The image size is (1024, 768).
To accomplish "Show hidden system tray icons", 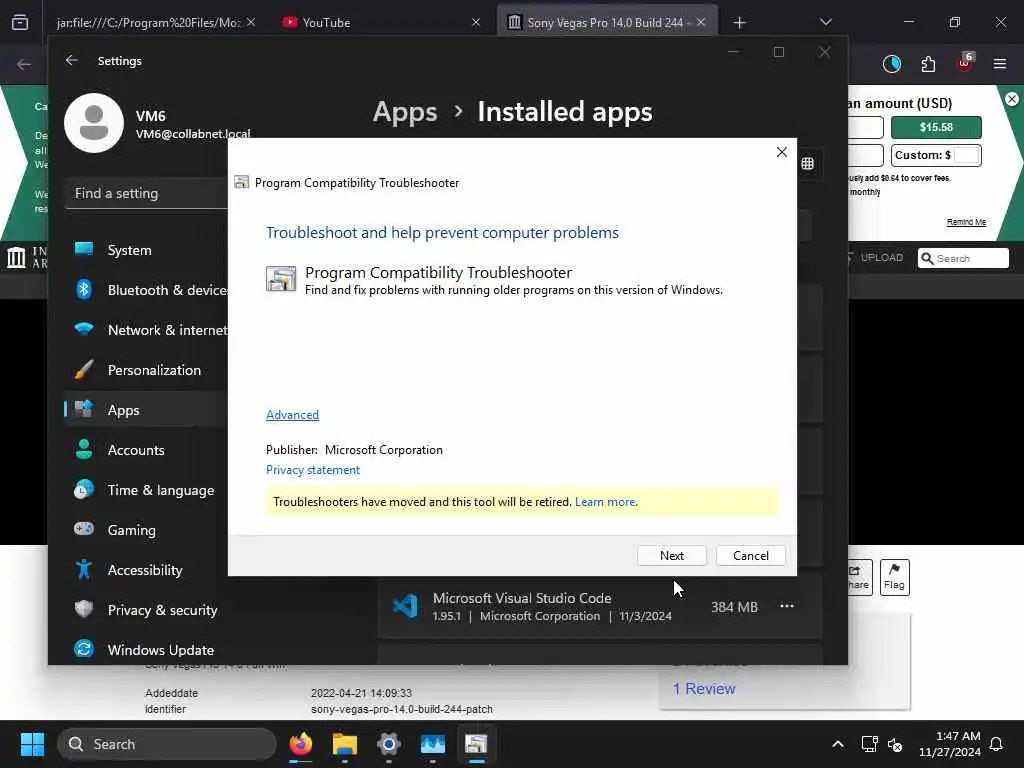I will point(838,744).
